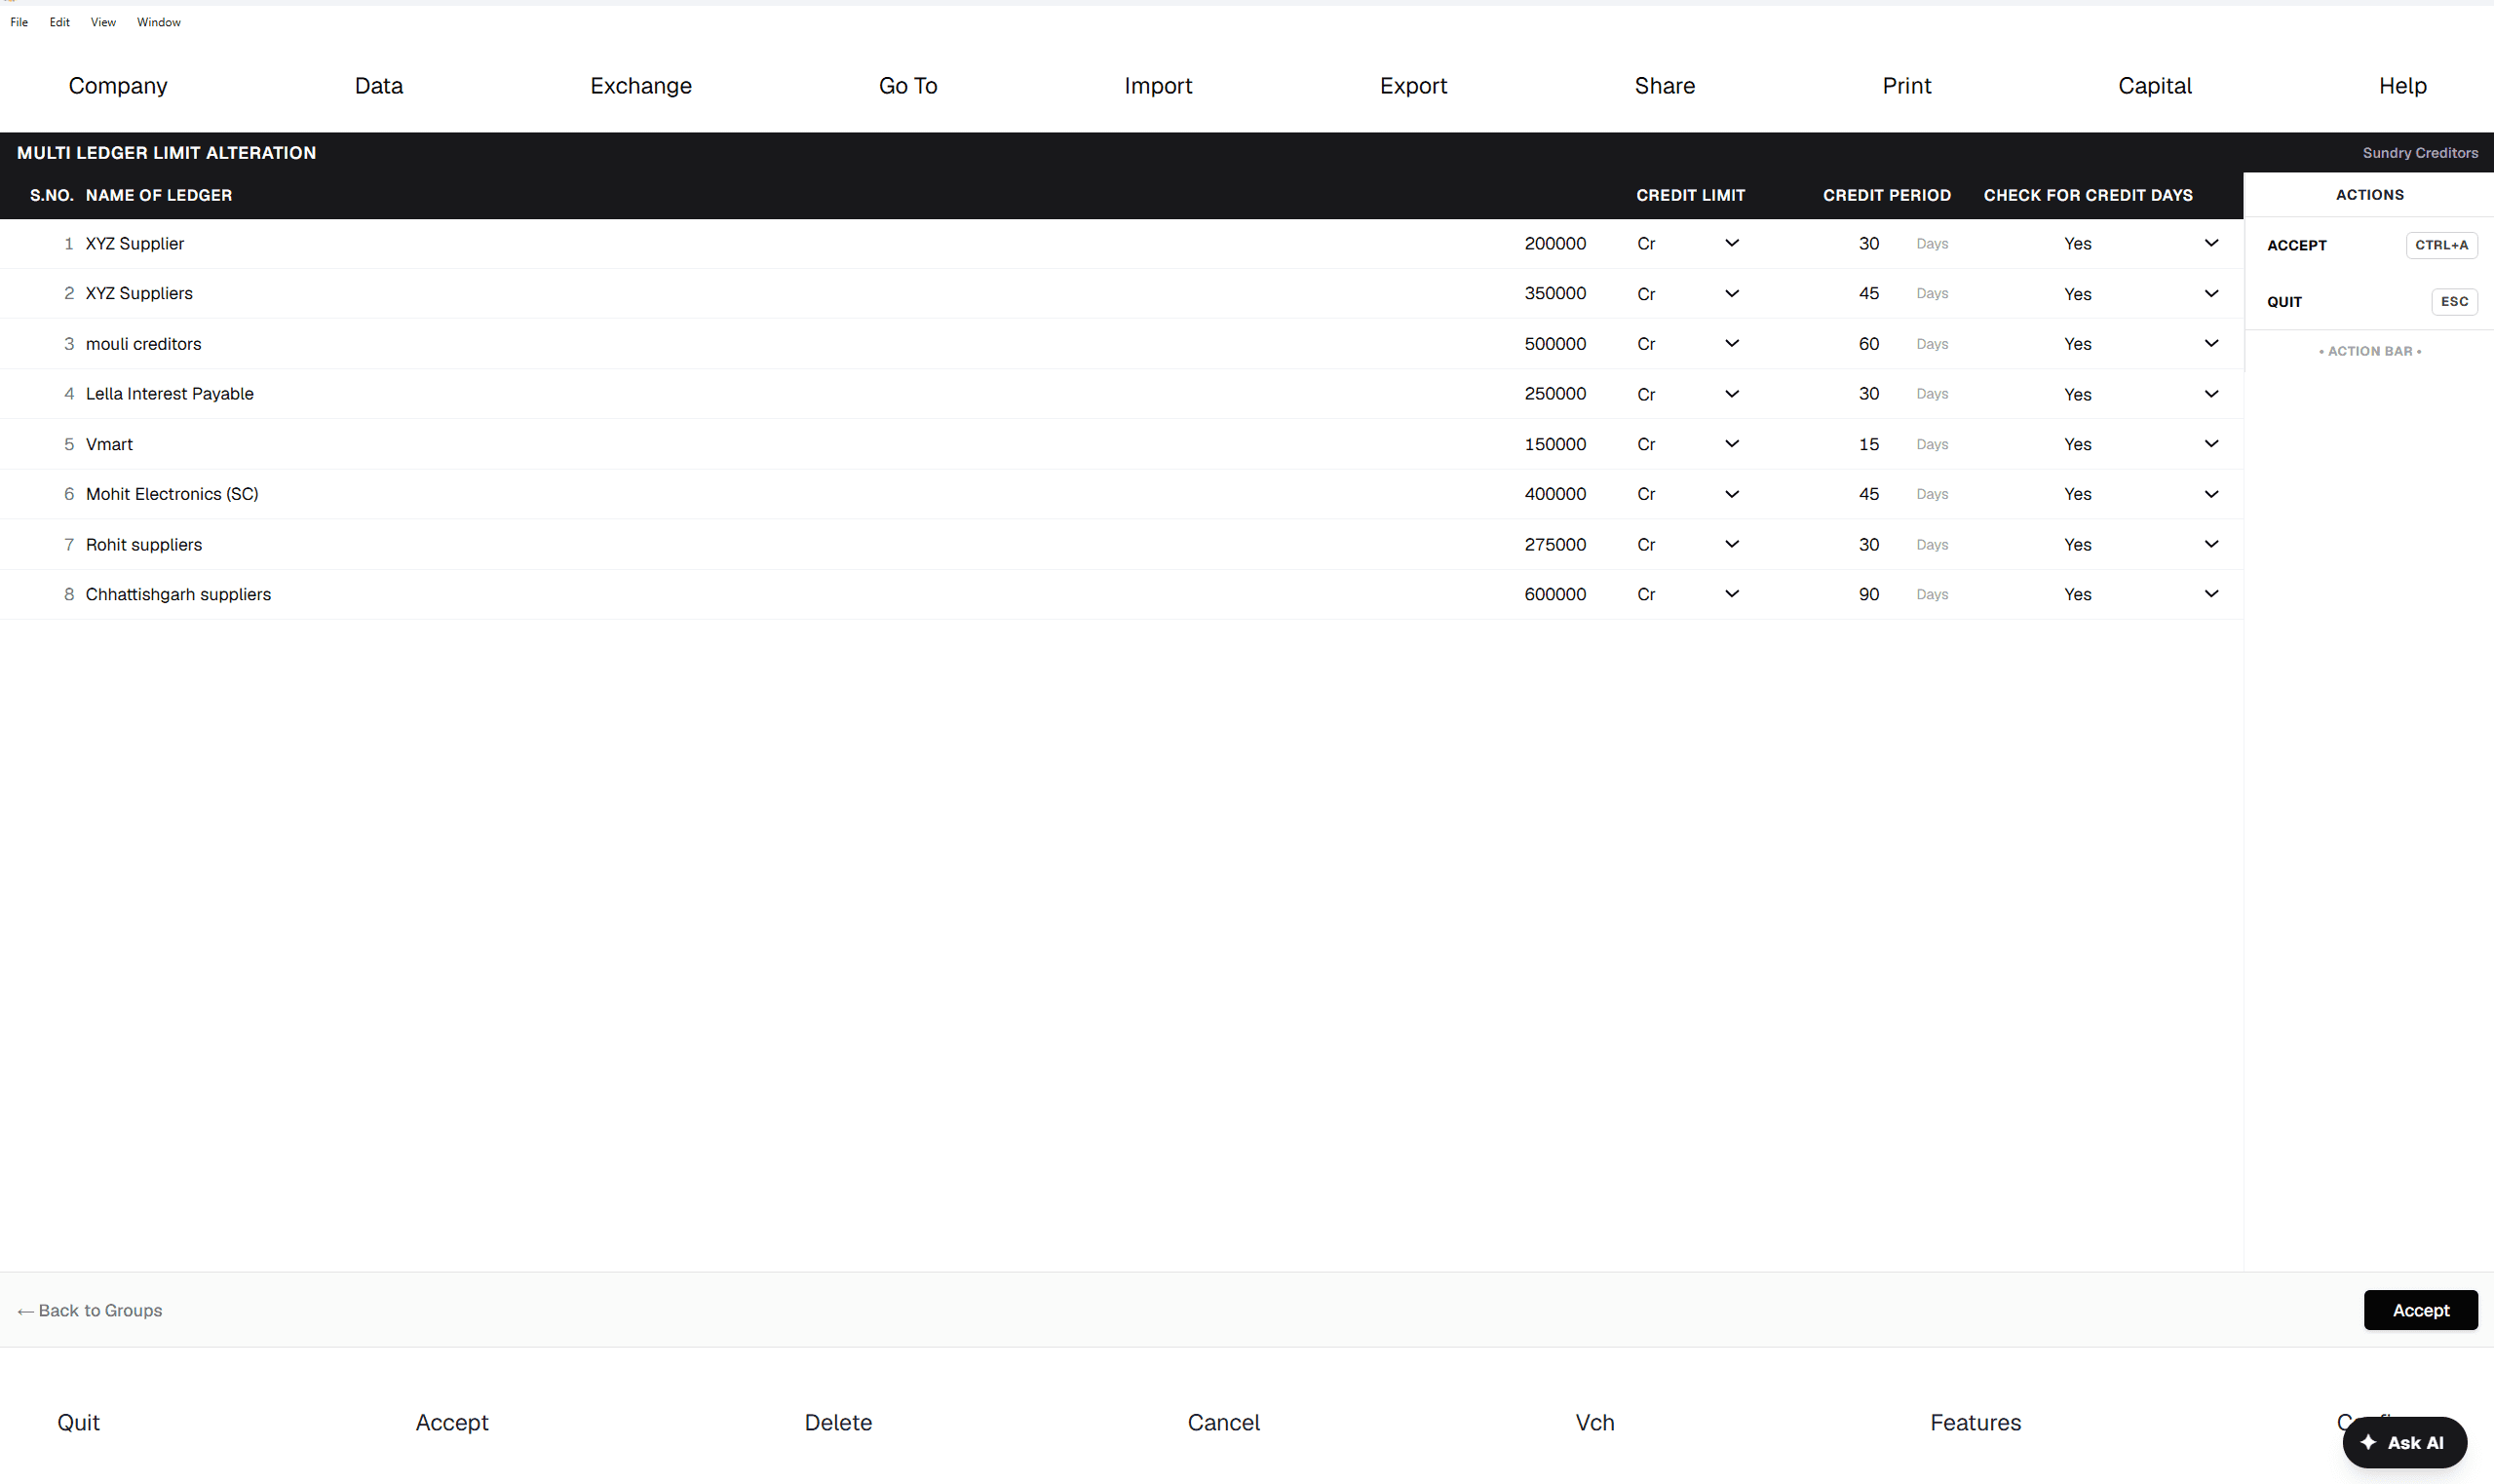The image size is (2494, 1484).
Task: Go Back to Groups
Action: point(90,1310)
